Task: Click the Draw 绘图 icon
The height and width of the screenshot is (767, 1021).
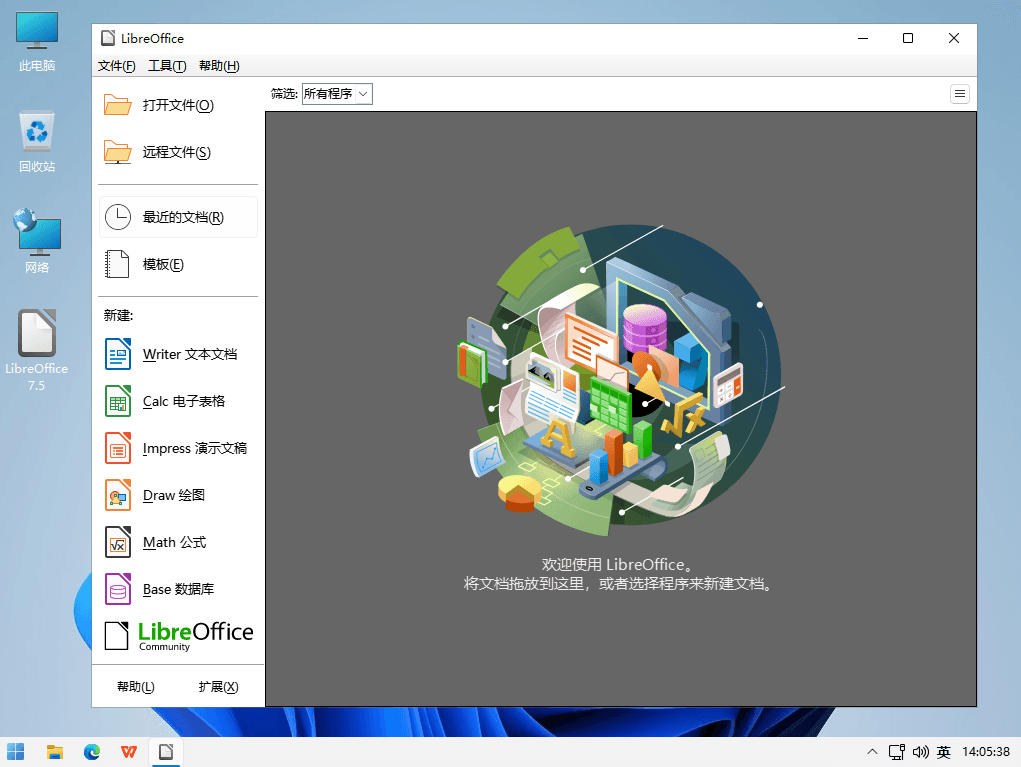Action: (118, 495)
